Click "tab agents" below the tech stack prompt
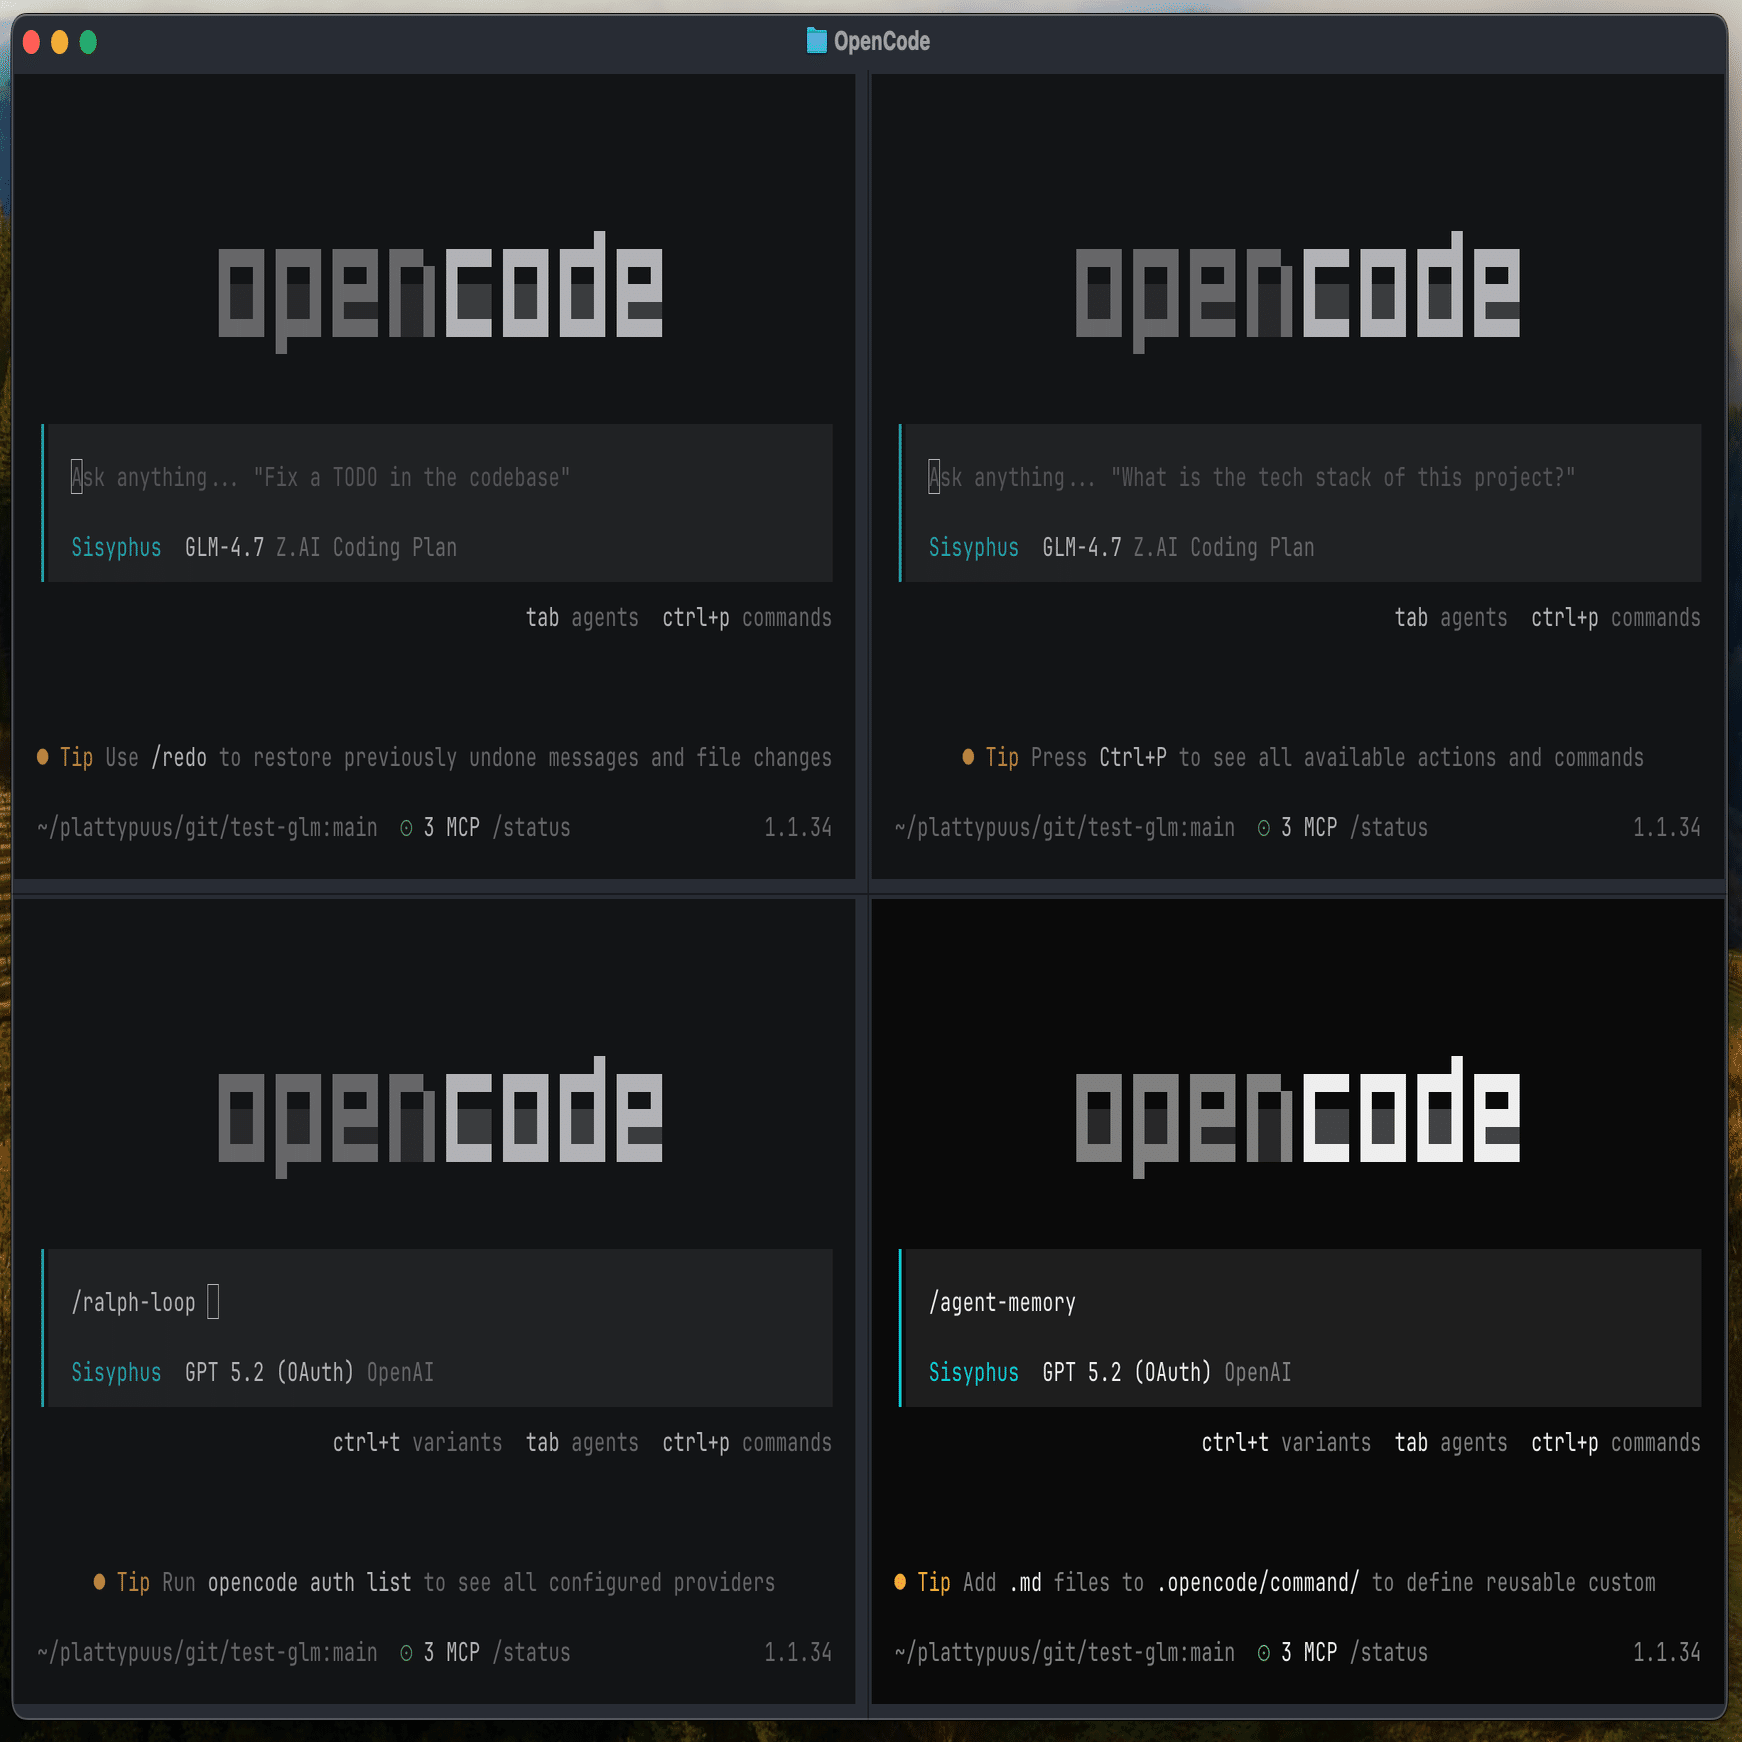 pos(1451,618)
